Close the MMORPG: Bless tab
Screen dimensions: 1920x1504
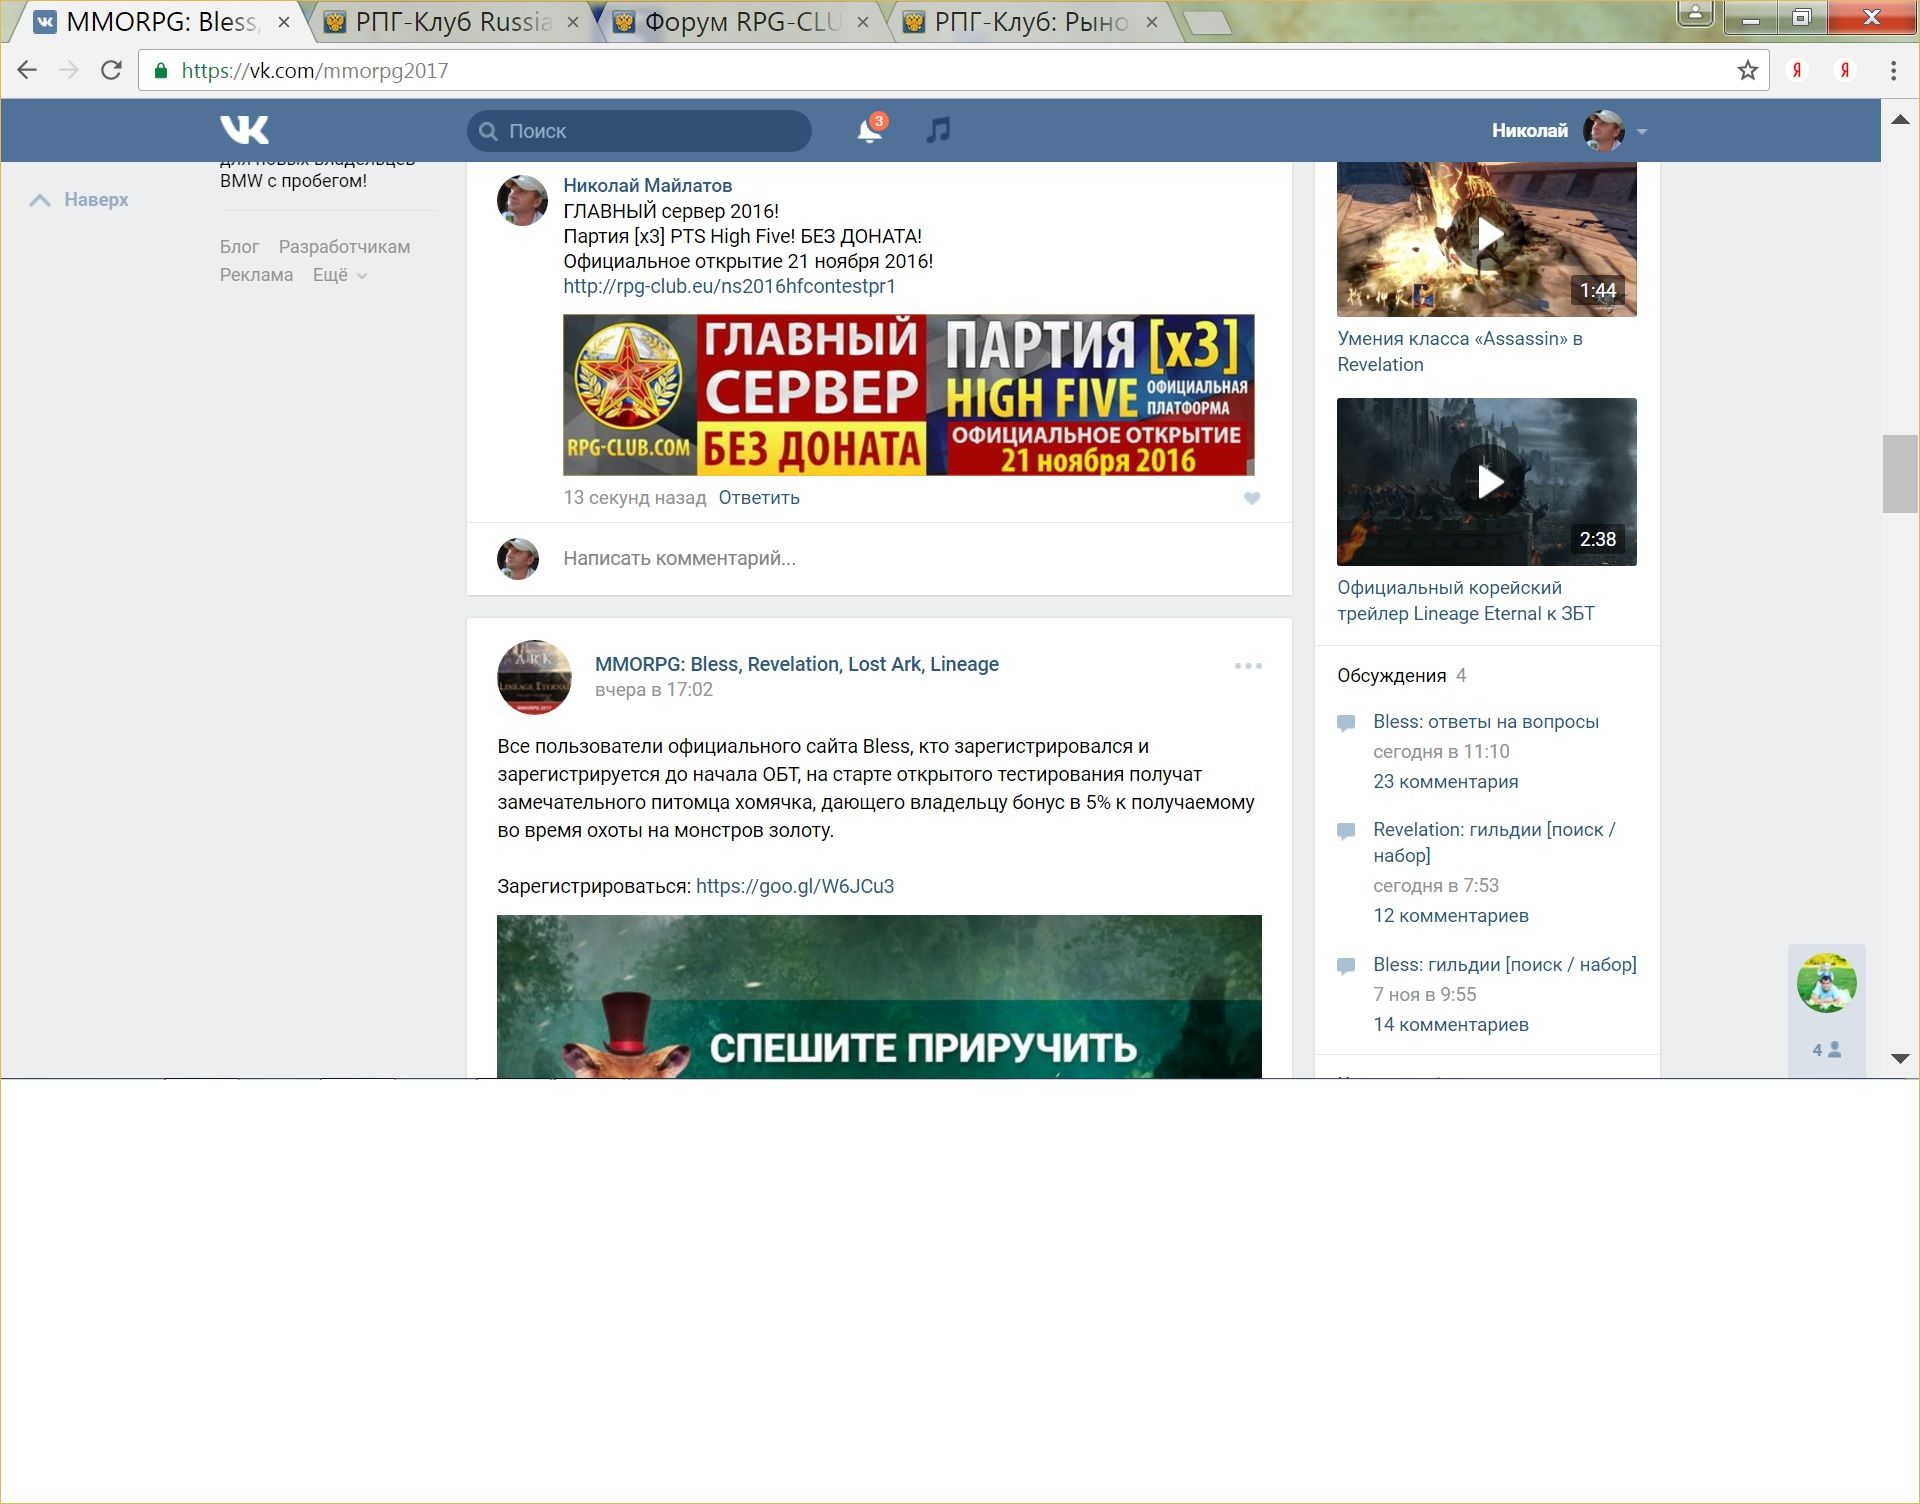(x=283, y=22)
